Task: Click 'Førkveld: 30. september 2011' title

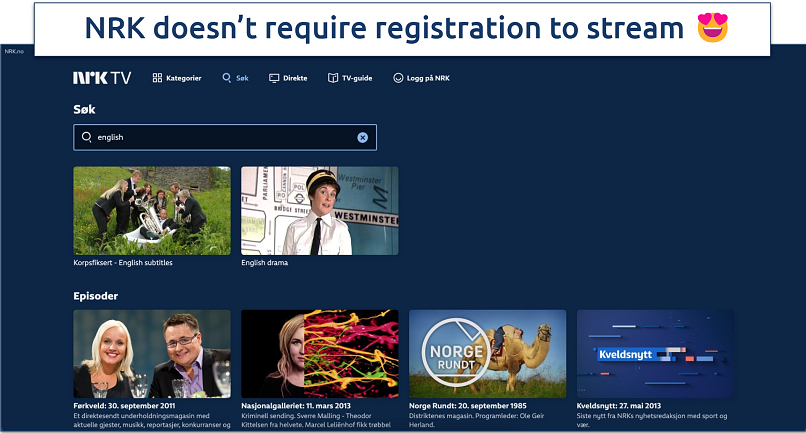Action: (x=124, y=406)
